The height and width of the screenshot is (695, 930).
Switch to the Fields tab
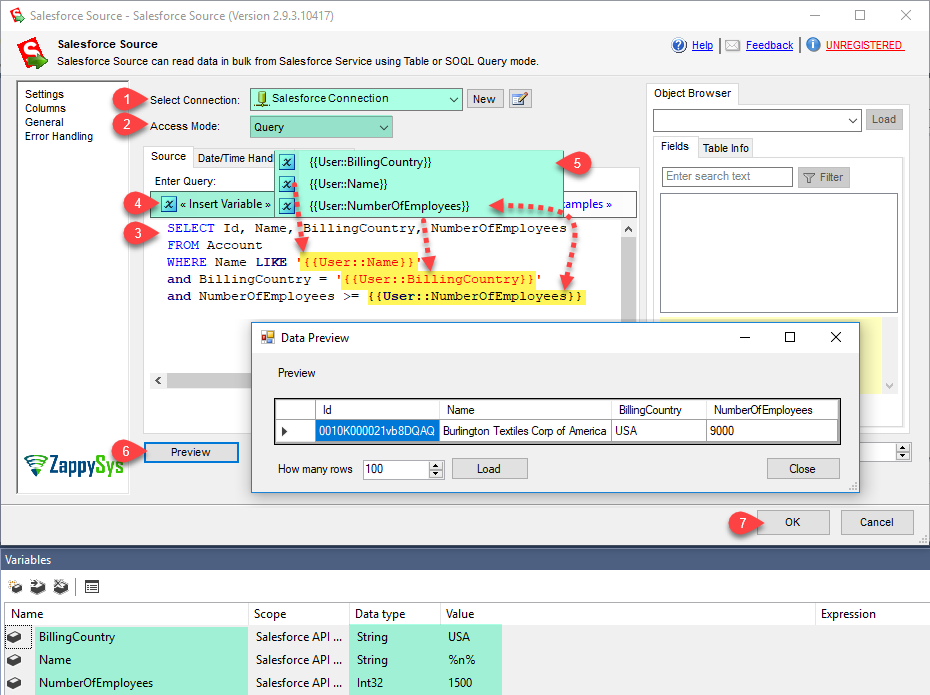(x=675, y=146)
